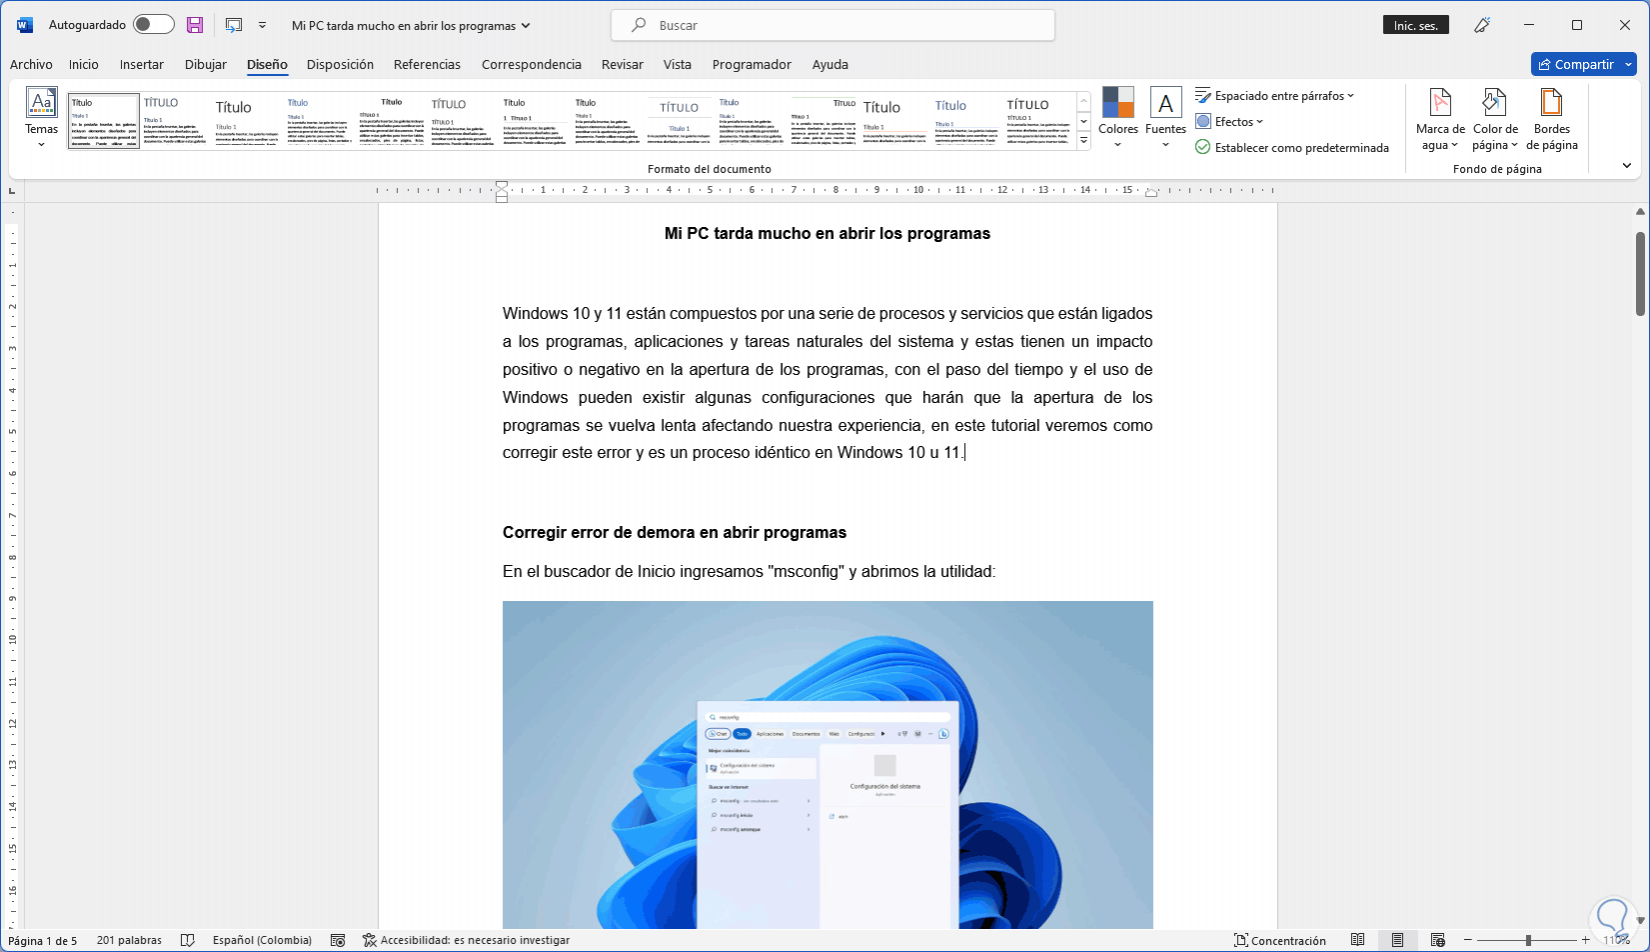Open Bordes de página dialog
The image size is (1650, 952).
[x=1552, y=118]
